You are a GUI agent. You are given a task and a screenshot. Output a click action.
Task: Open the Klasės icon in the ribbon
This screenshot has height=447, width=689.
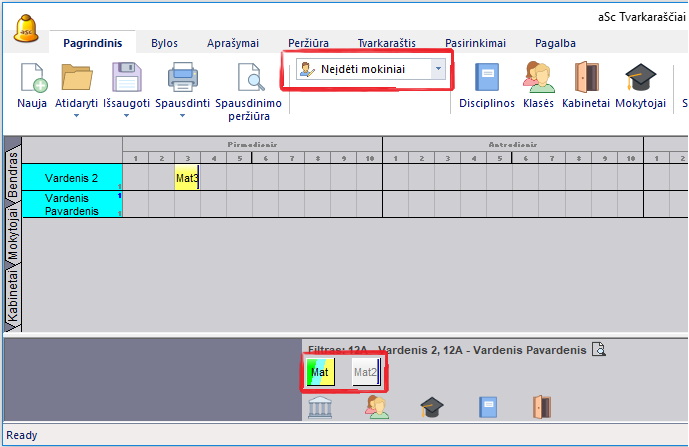pos(538,78)
